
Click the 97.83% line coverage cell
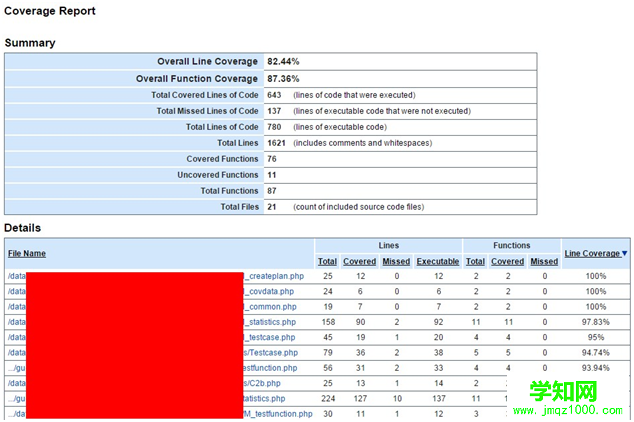tap(596, 322)
